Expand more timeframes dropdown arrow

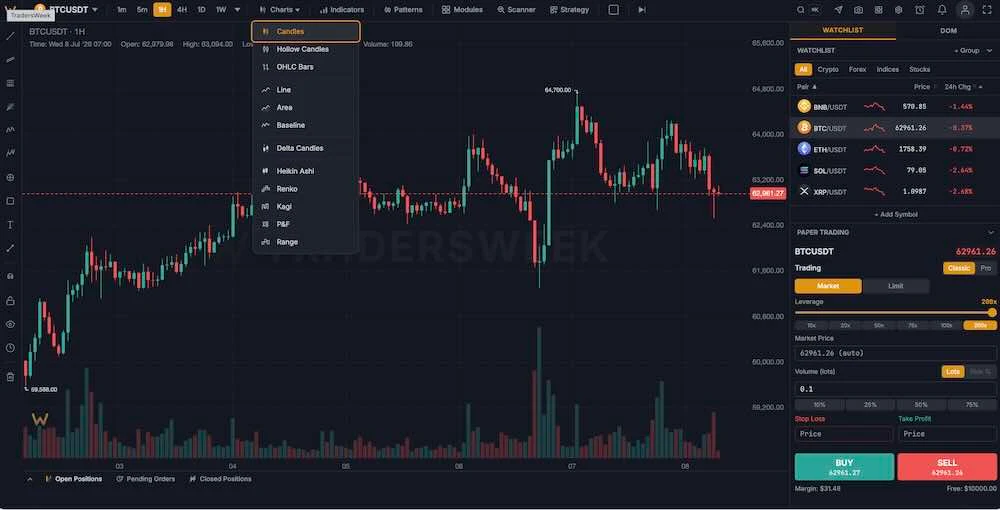(x=237, y=10)
